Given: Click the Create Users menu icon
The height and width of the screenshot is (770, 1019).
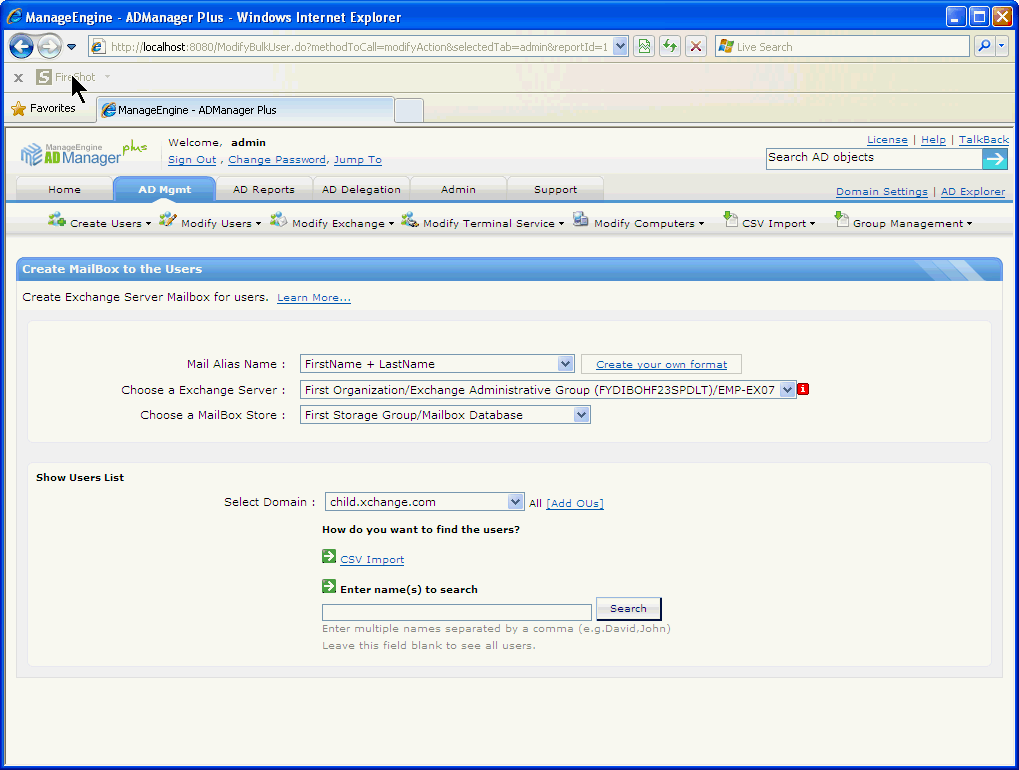Looking at the screenshot, I should click(57, 220).
